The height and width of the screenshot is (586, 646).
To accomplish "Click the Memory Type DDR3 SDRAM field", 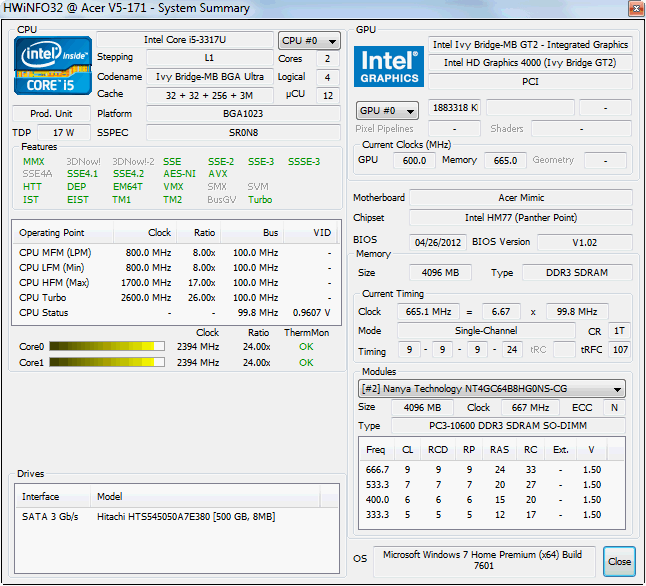I will point(577,273).
